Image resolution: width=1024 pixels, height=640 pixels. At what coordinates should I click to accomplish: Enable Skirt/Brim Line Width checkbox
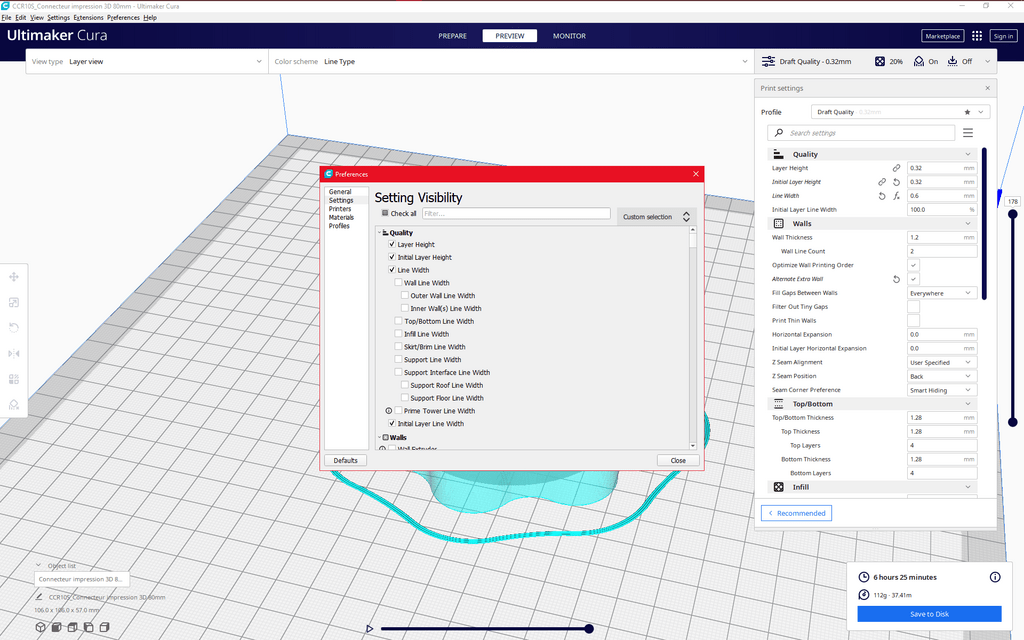click(398, 347)
